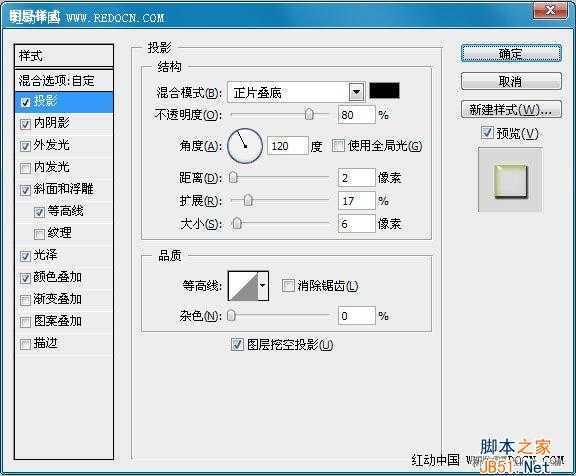This screenshot has width=576, height=476.
Task: Select the 光泽 row label
Action: coord(46,255)
